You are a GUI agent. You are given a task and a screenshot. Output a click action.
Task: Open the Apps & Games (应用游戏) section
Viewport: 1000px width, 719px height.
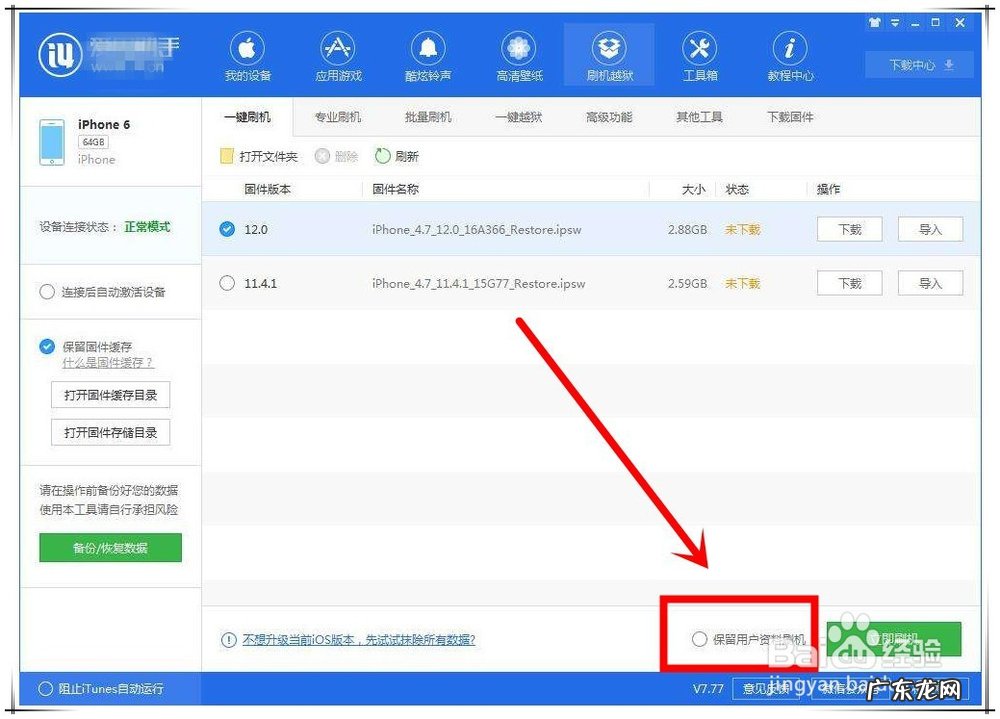point(337,55)
